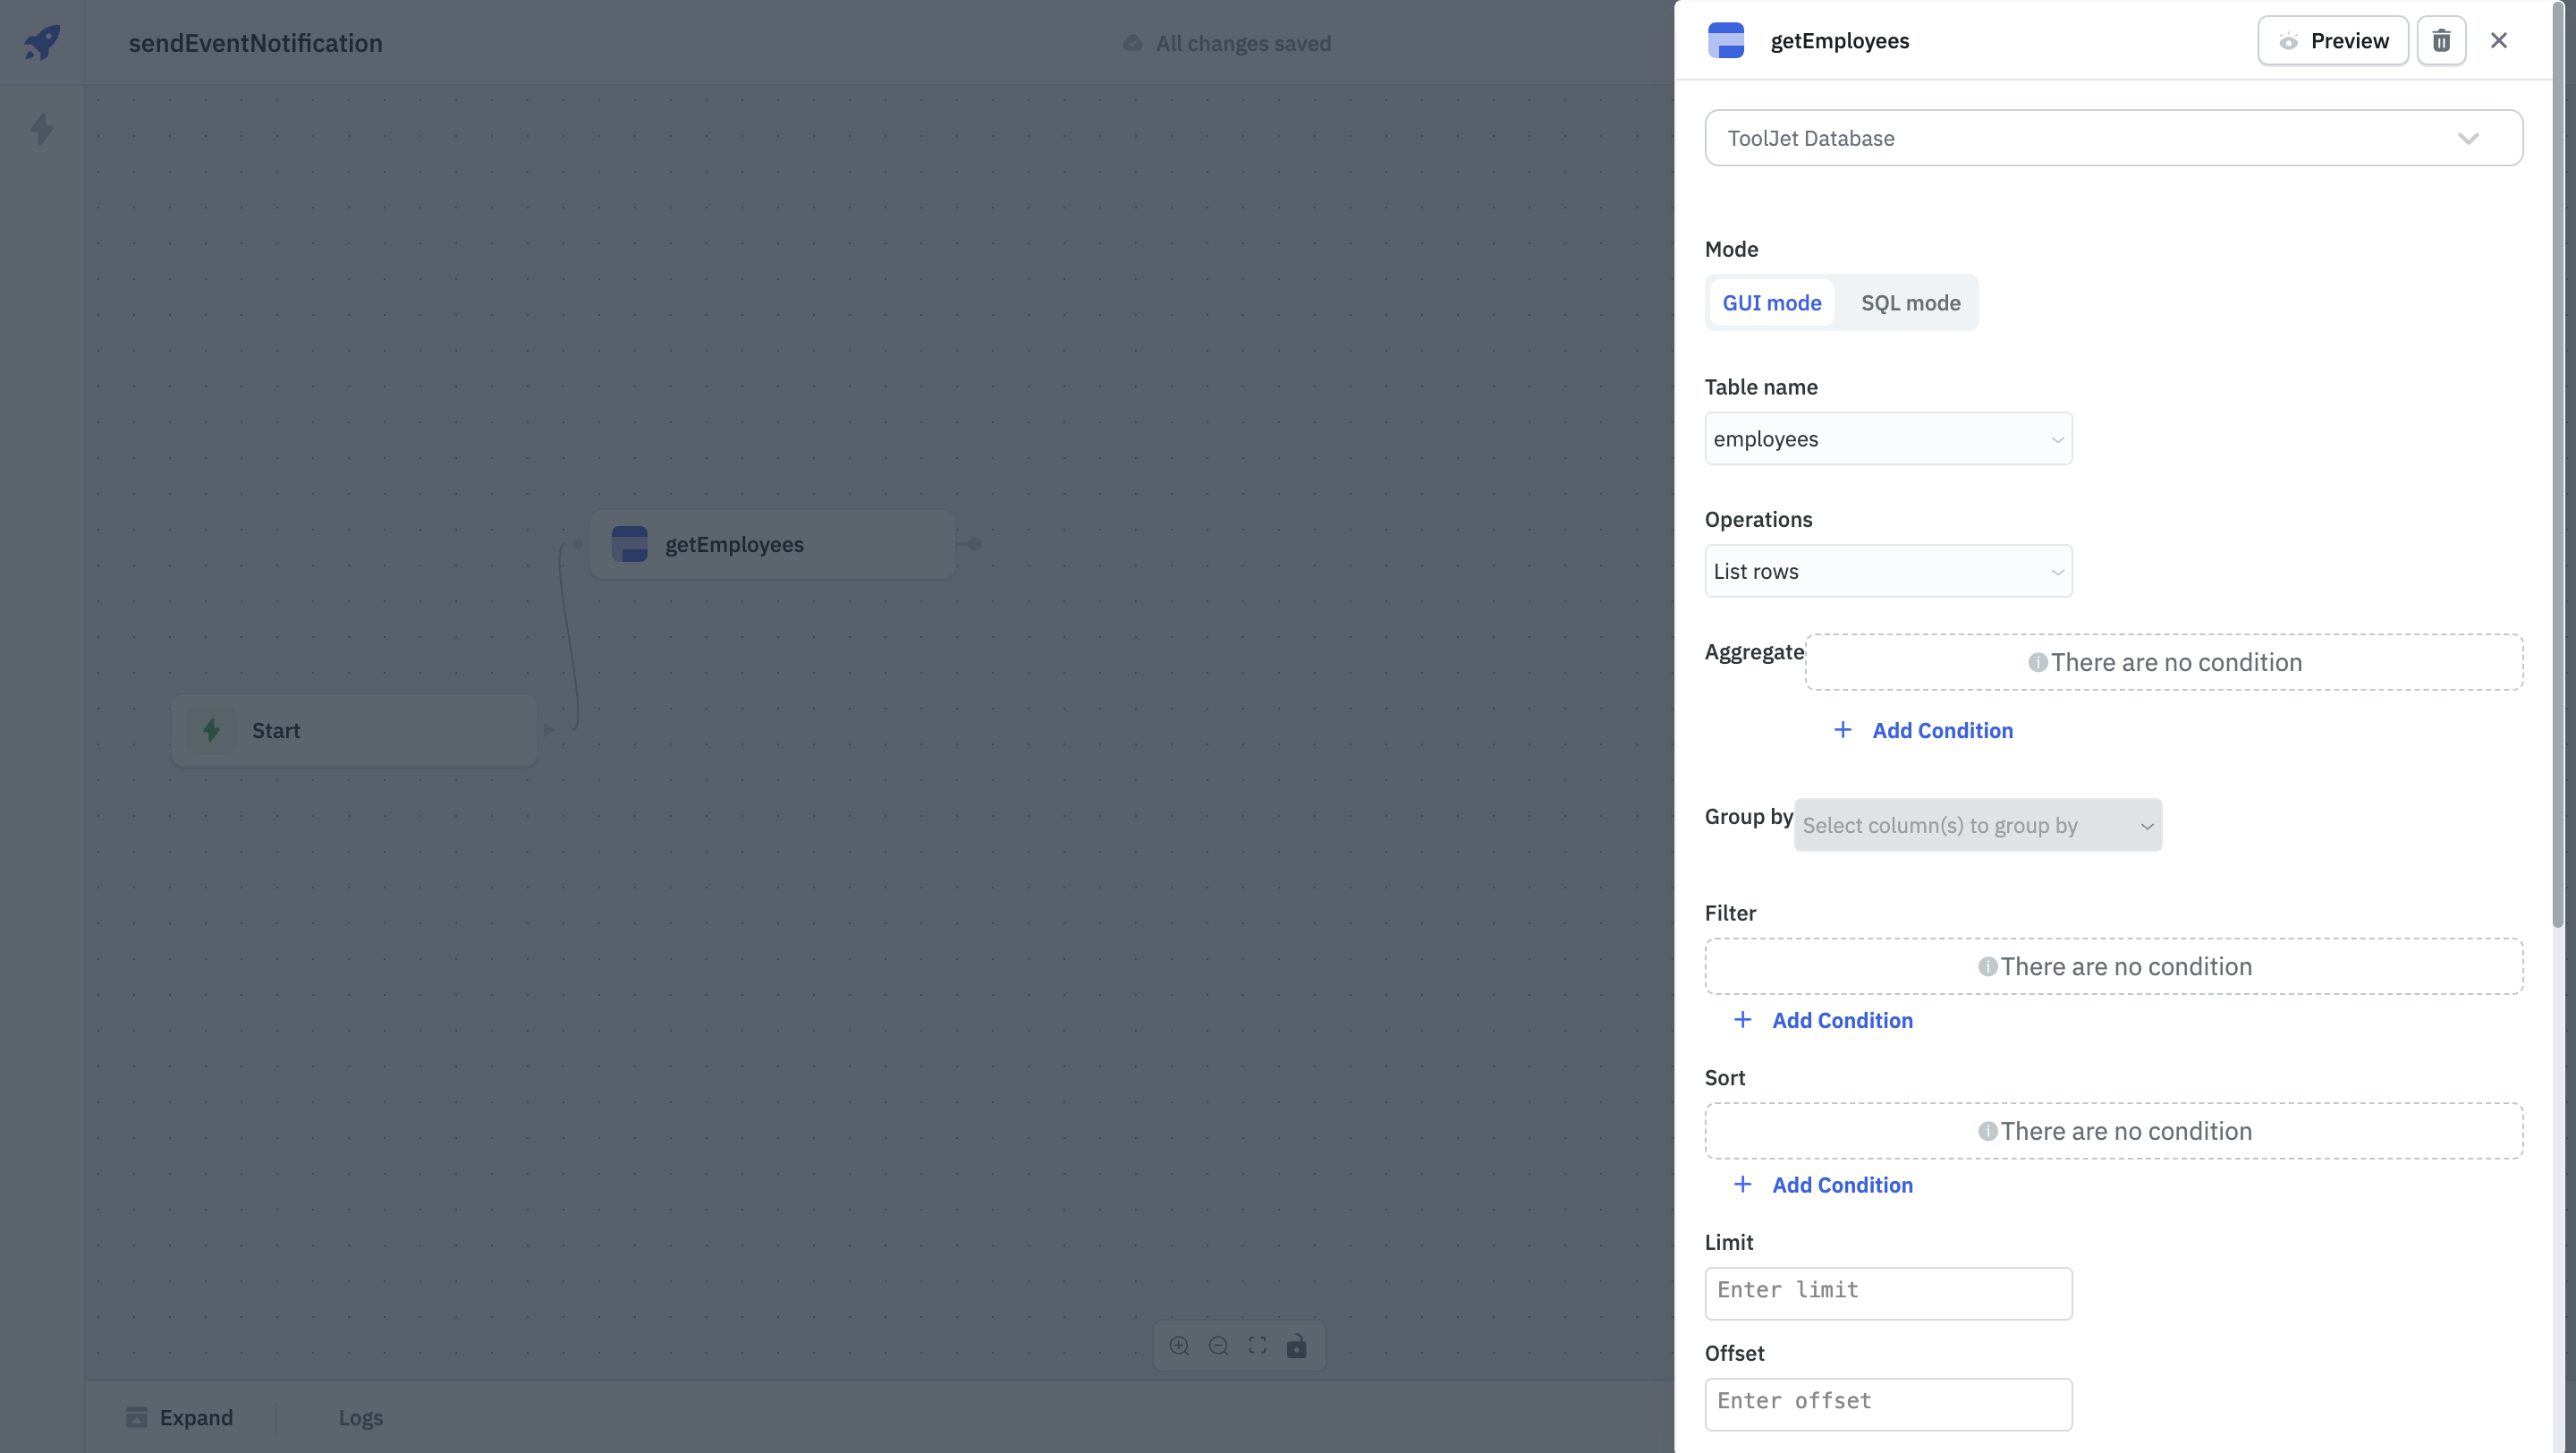The height and width of the screenshot is (1453, 2576).
Task: Switch to SQL mode tab
Action: click(1911, 301)
